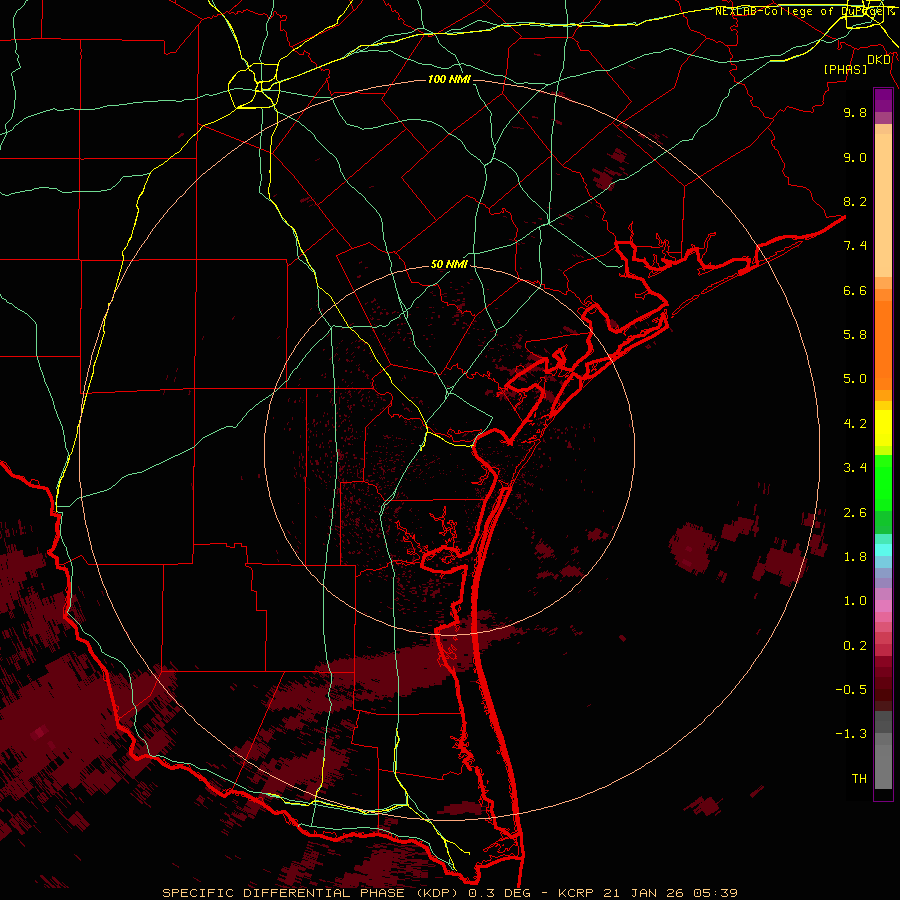The image size is (900, 900).
Task: Pick the yellow band of color scale
Action: coord(883,428)
